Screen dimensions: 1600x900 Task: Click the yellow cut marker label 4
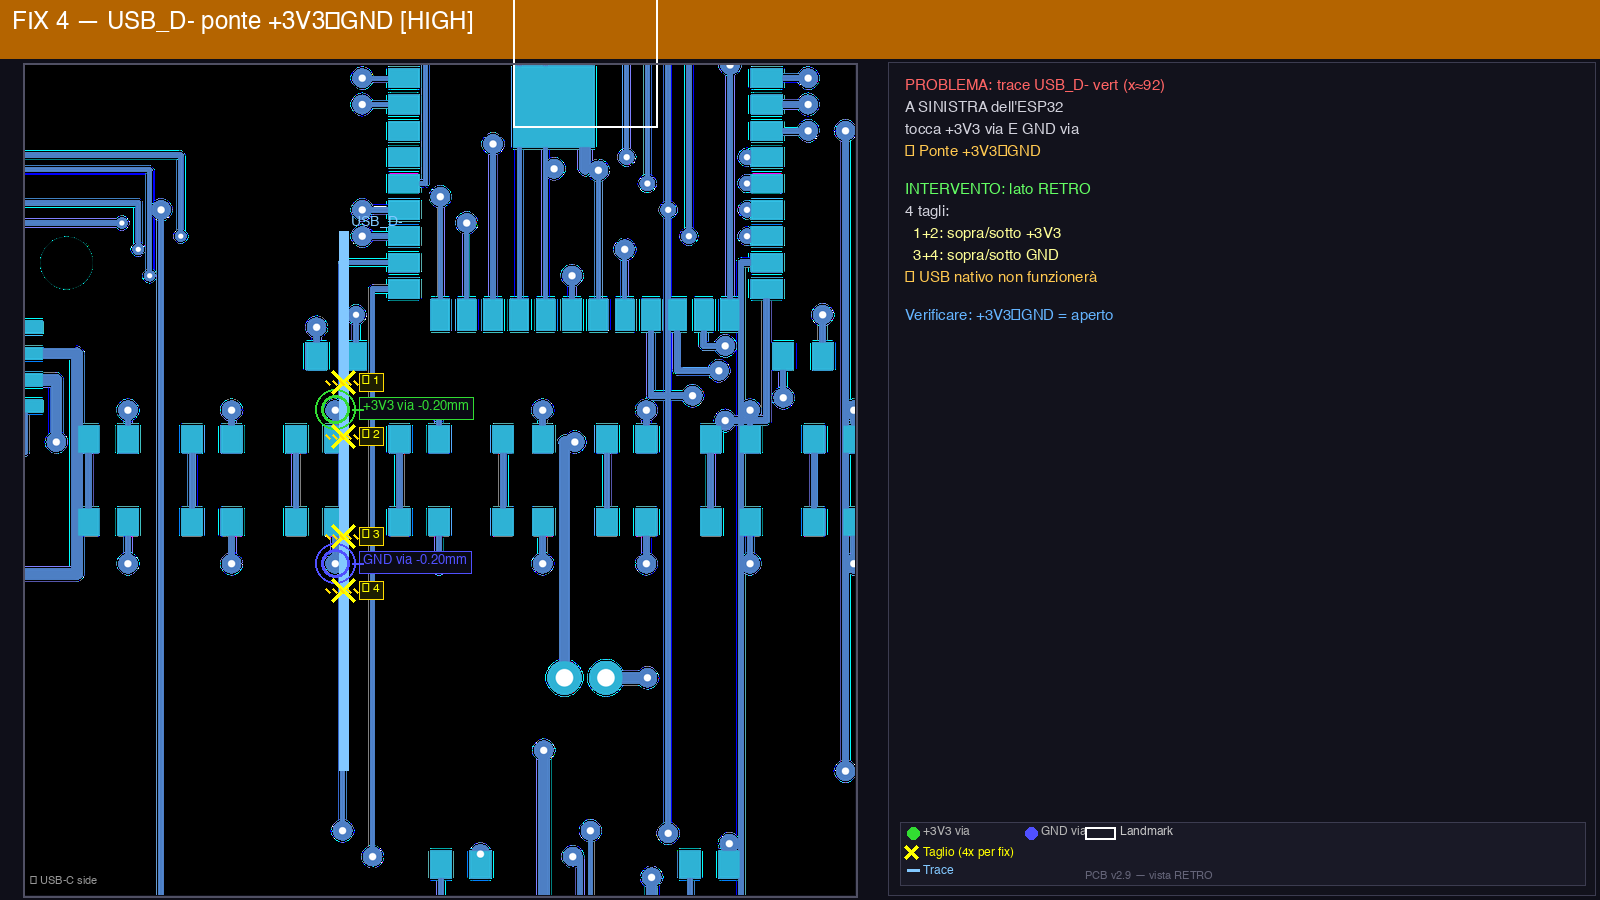[371, 589]
